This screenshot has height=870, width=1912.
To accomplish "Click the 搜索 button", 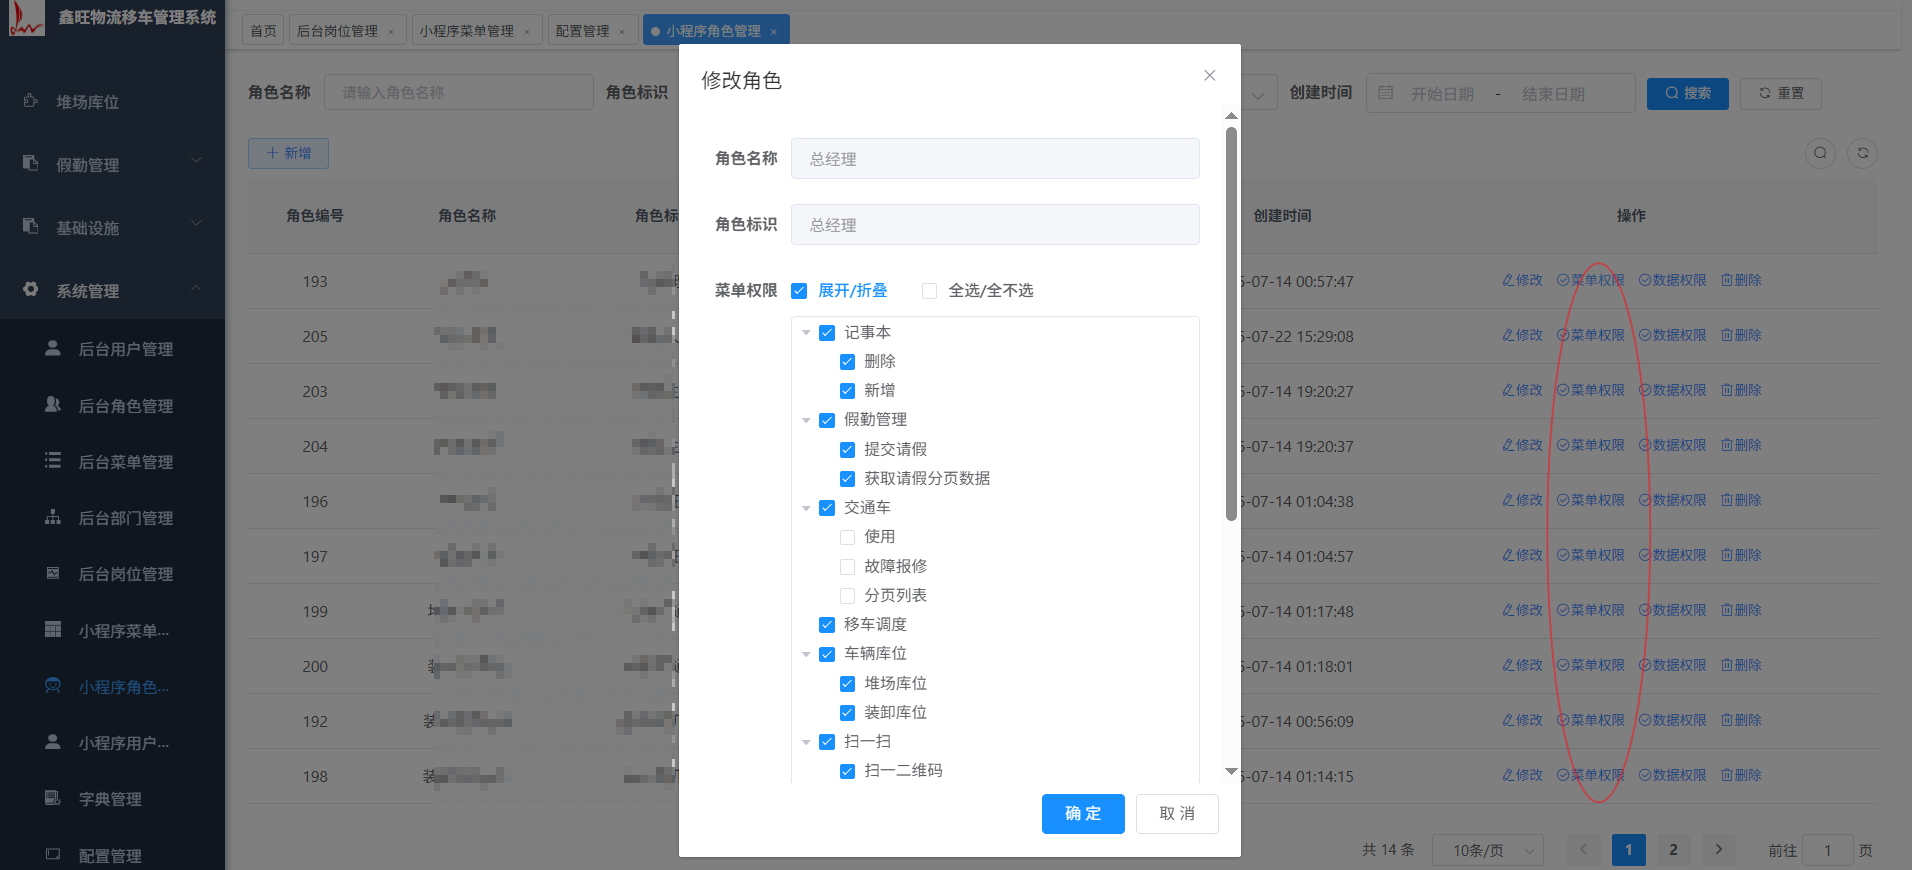I will coord(1688,93).
